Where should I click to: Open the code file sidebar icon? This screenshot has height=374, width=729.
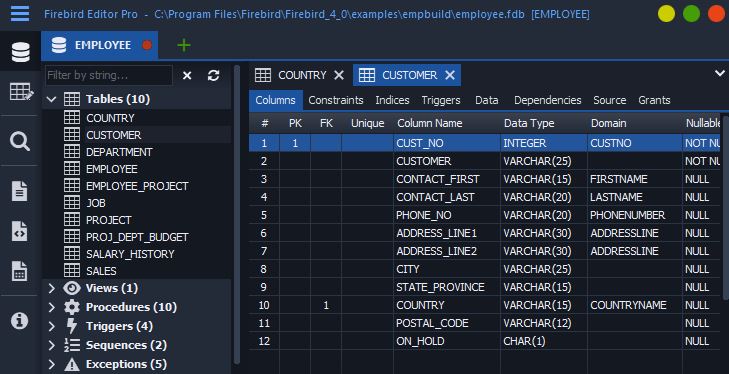[20, 231]
